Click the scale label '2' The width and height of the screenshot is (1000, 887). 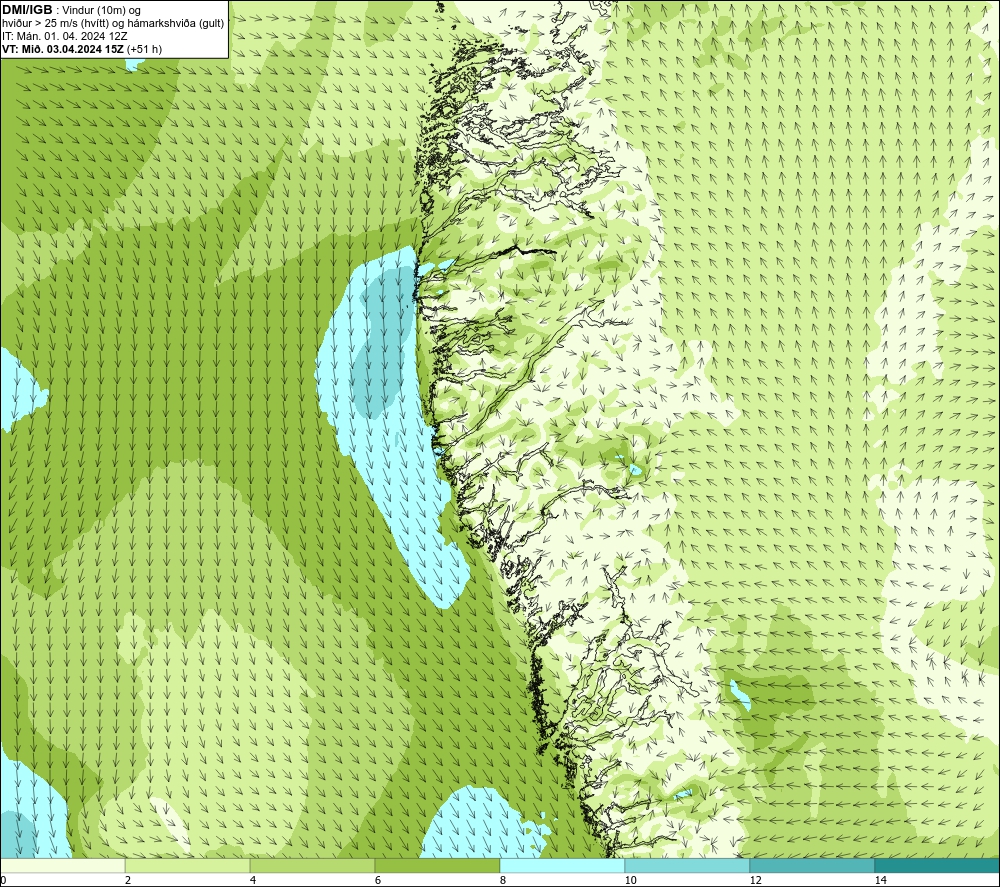(x=128, y=880)
